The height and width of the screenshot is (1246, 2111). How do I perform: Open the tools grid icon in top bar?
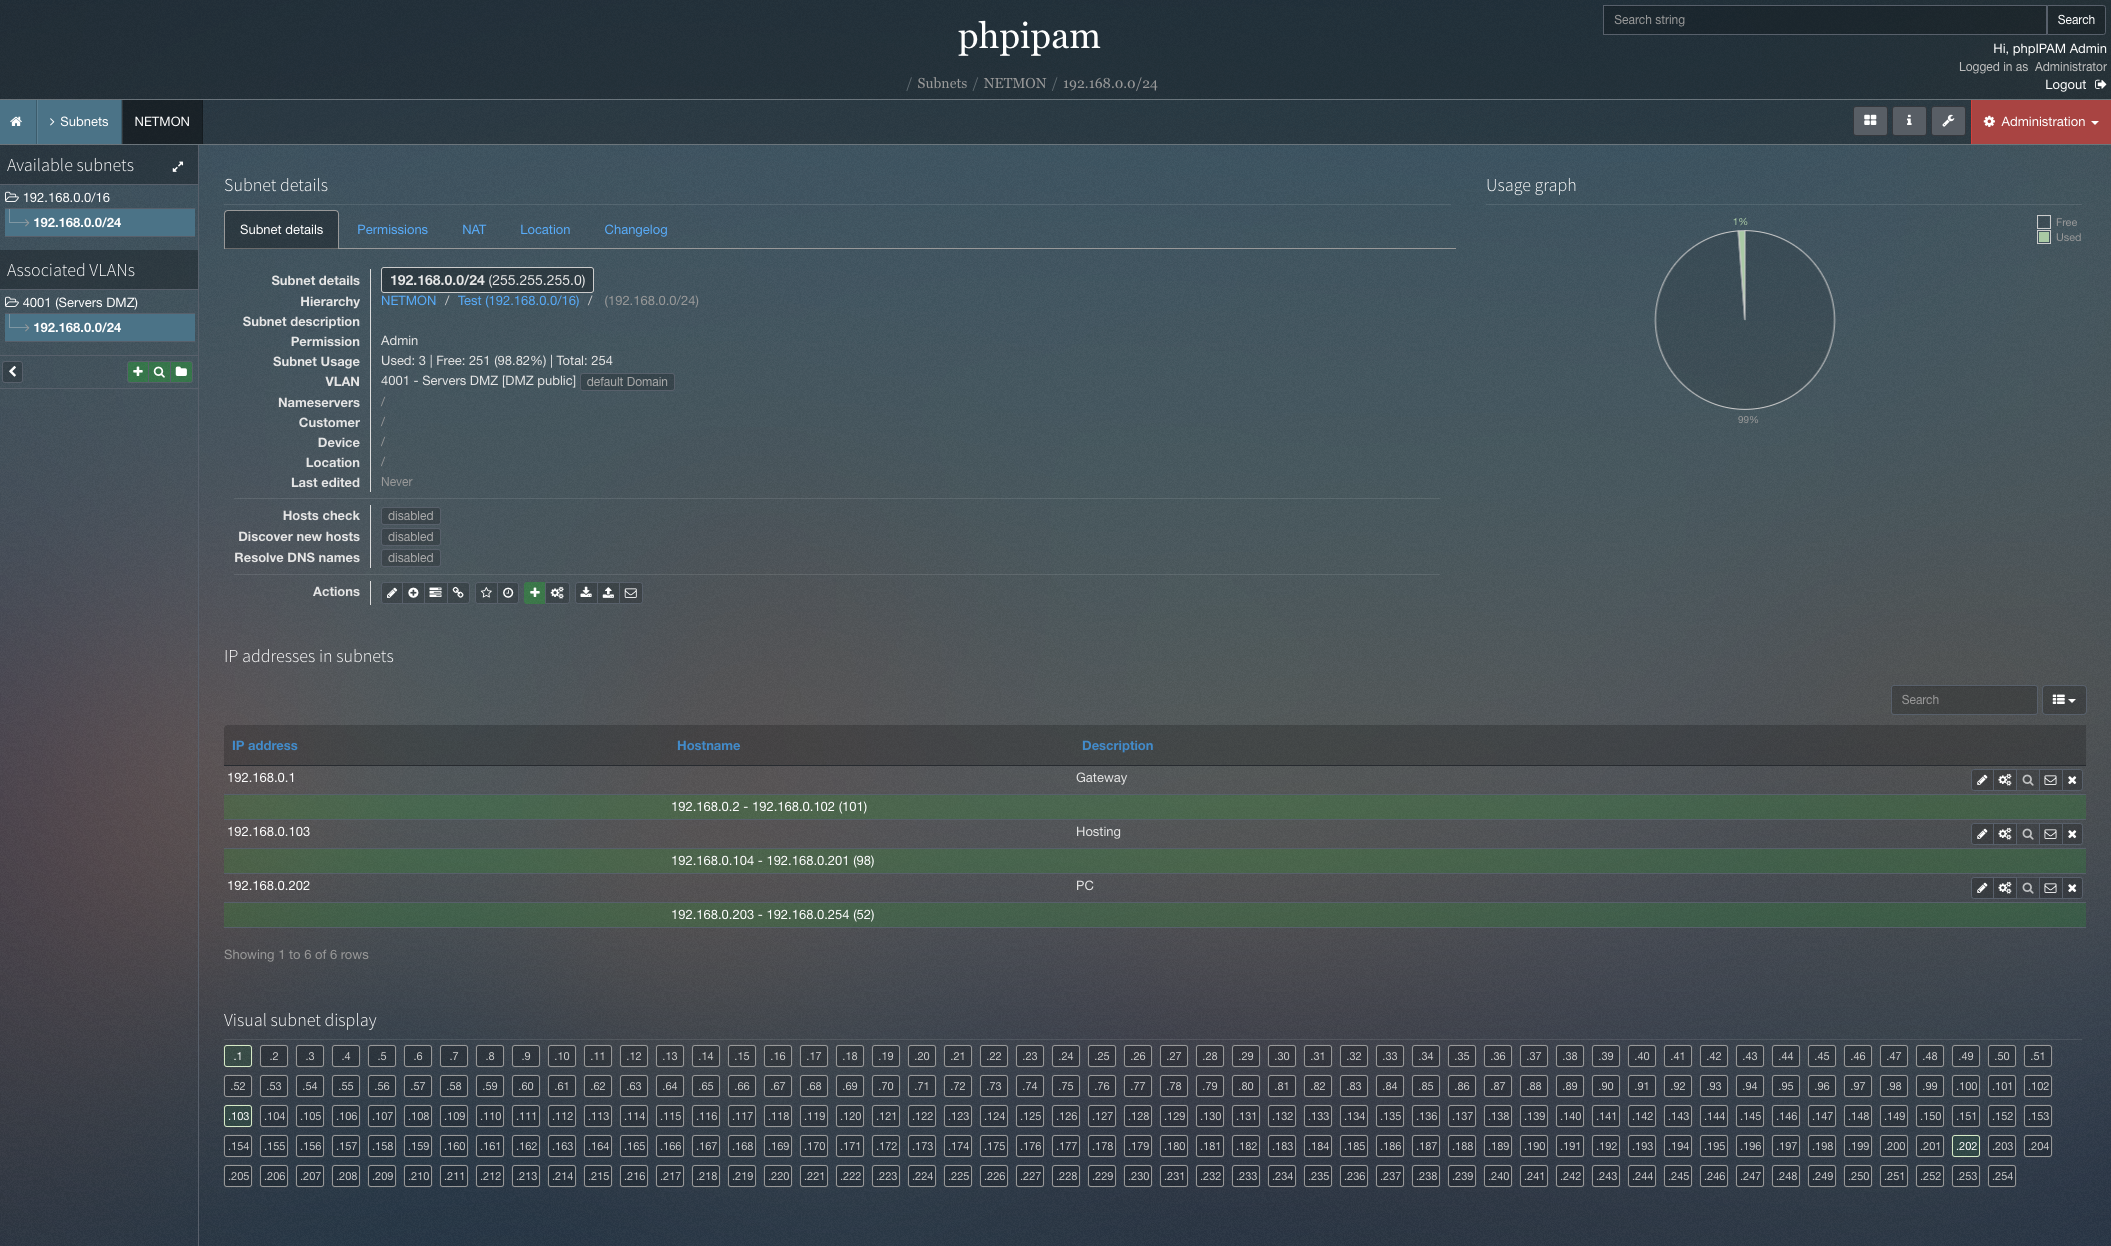[1869, 121]
